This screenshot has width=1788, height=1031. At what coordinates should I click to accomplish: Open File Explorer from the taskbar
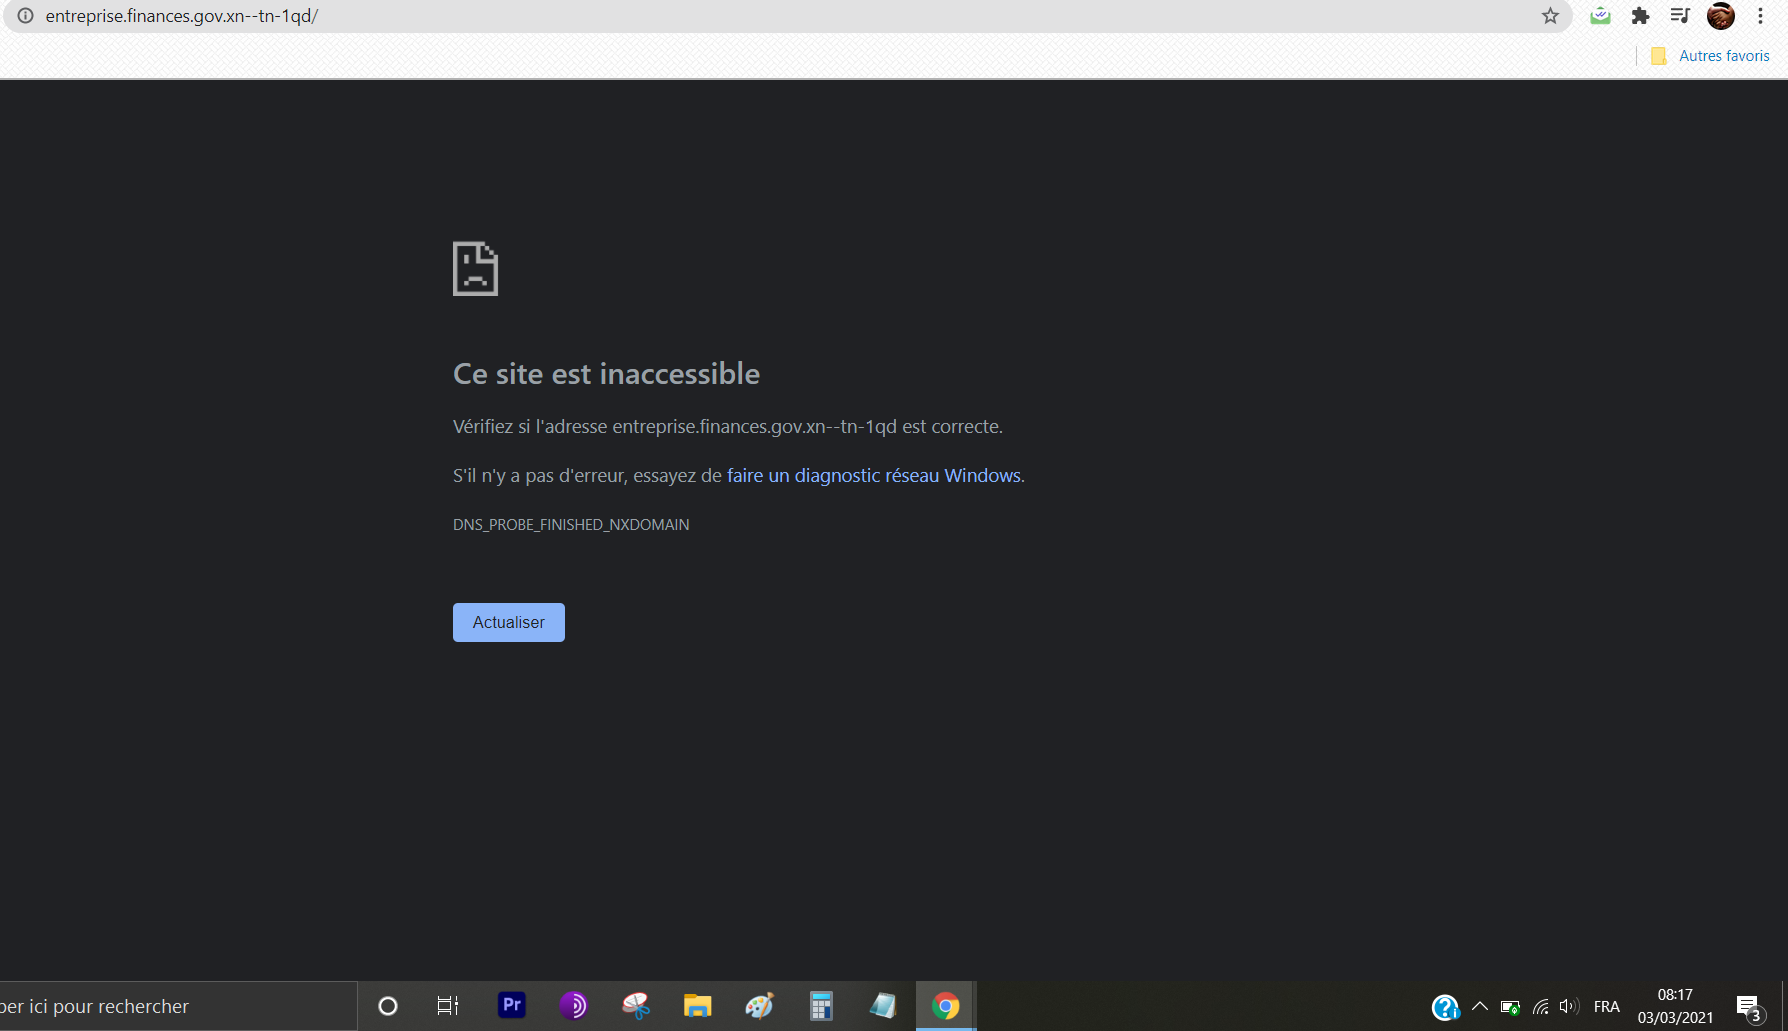pos(697,1005)
